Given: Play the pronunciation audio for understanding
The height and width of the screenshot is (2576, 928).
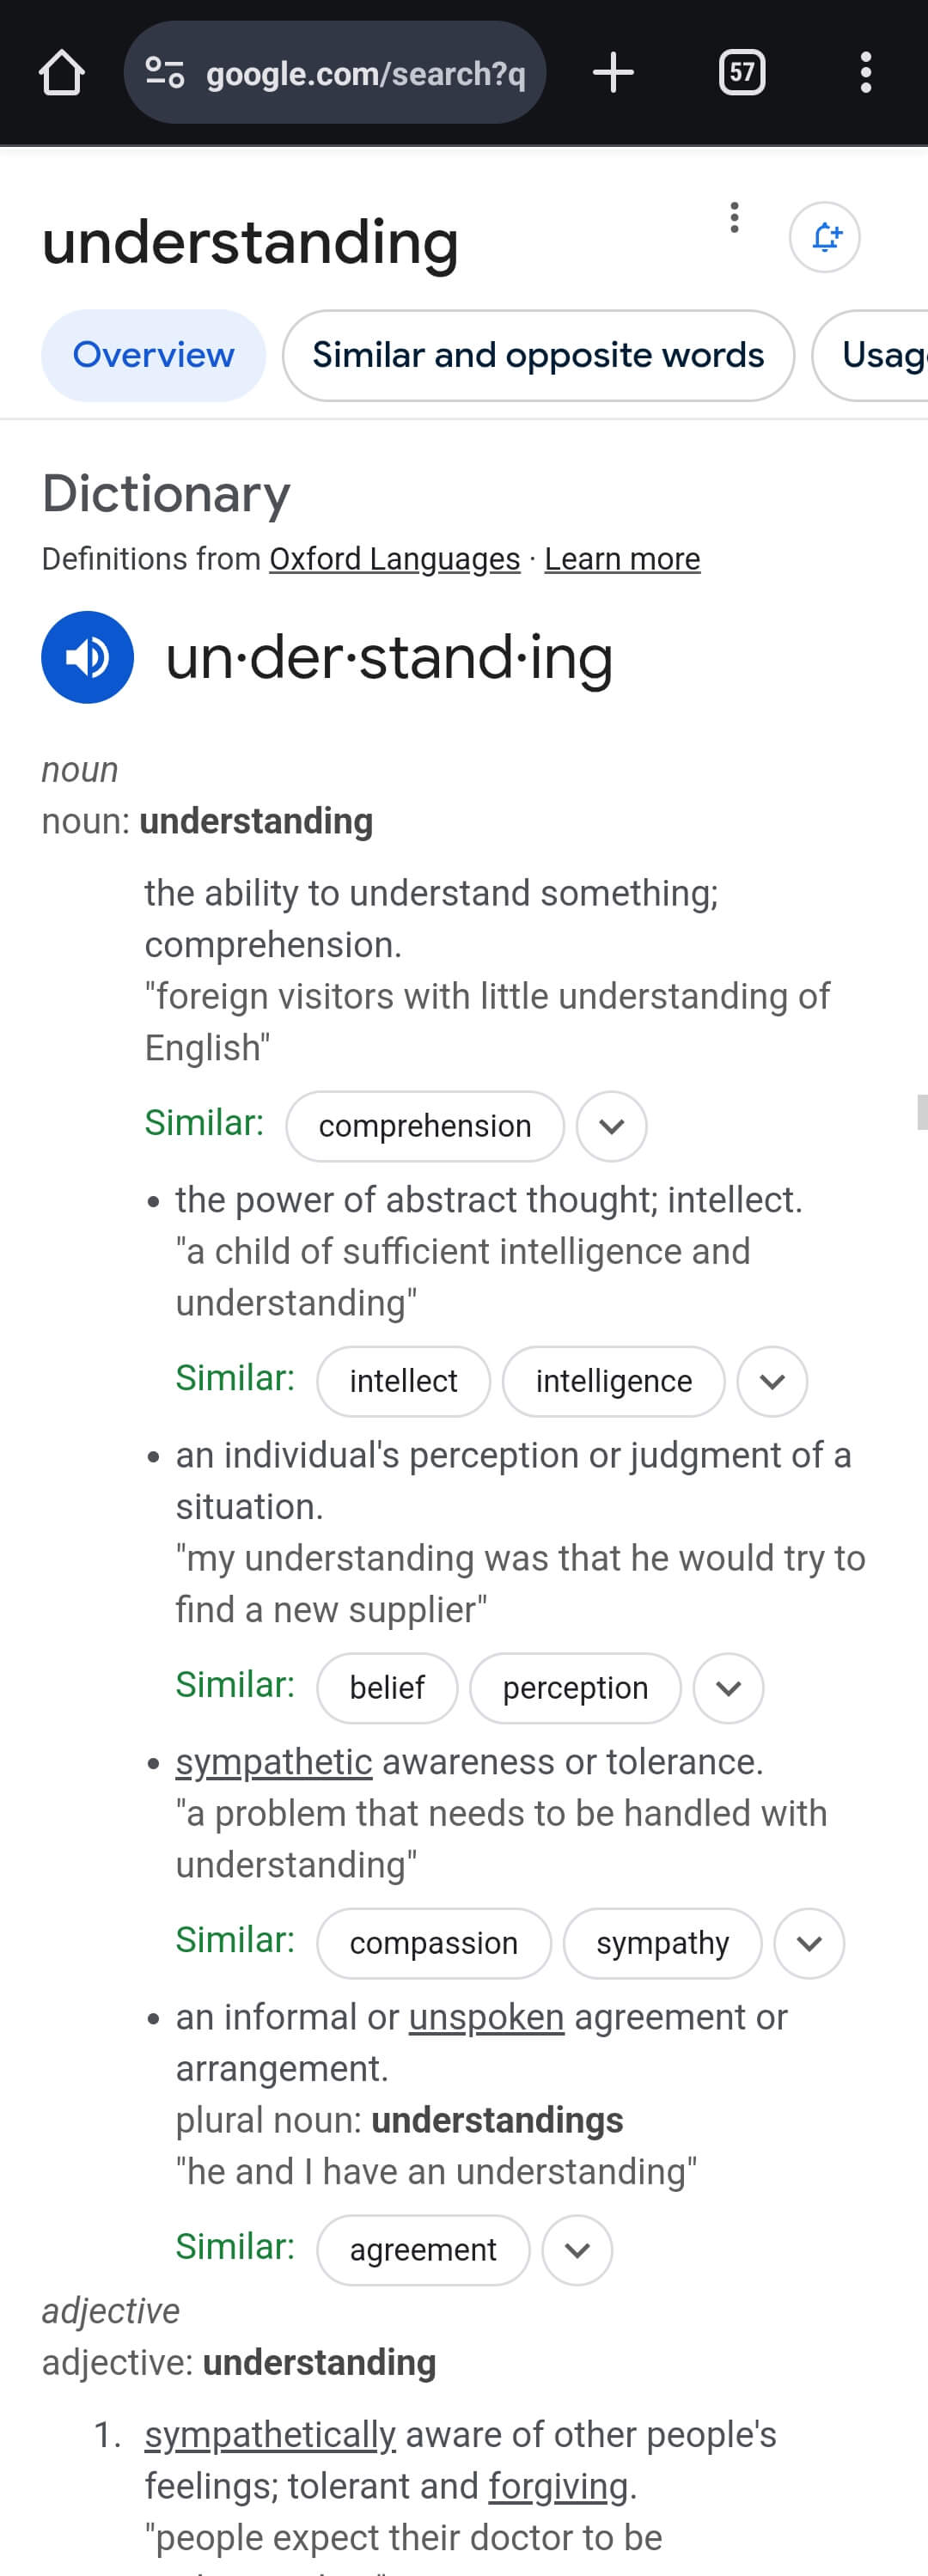Looking at the screenshot, I should tap(87, 657).
